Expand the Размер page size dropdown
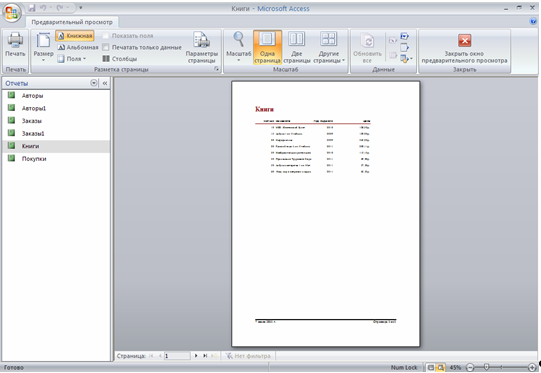The image size is (541, 373). pyautogui.click(x=43, y=47)
